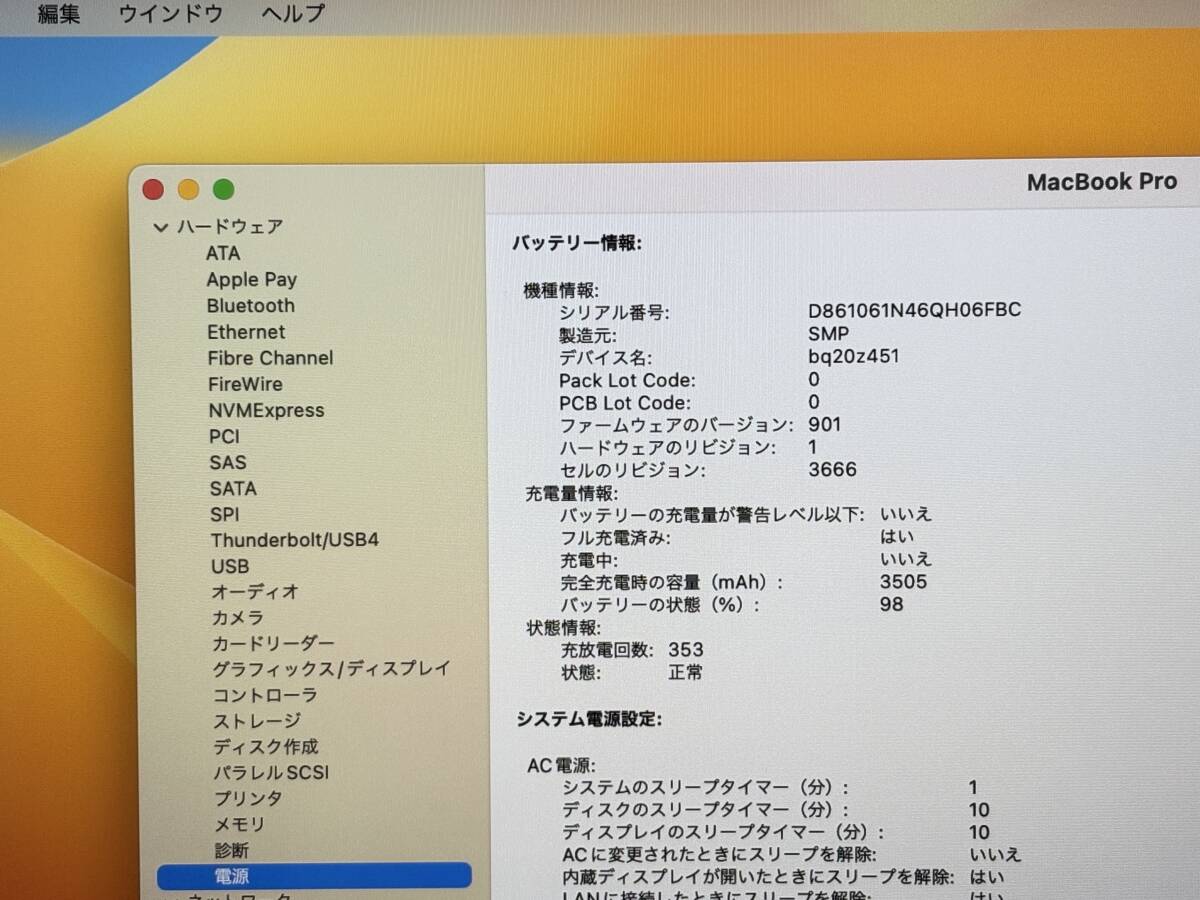Click the 状態情報 subheading

(563, 628)
